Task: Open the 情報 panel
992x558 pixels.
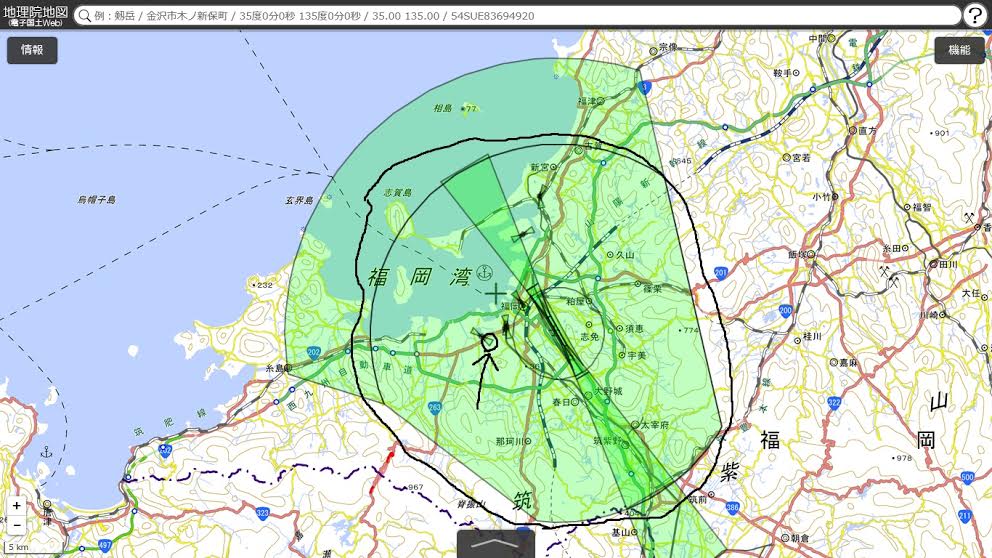Action: (32, 50)
